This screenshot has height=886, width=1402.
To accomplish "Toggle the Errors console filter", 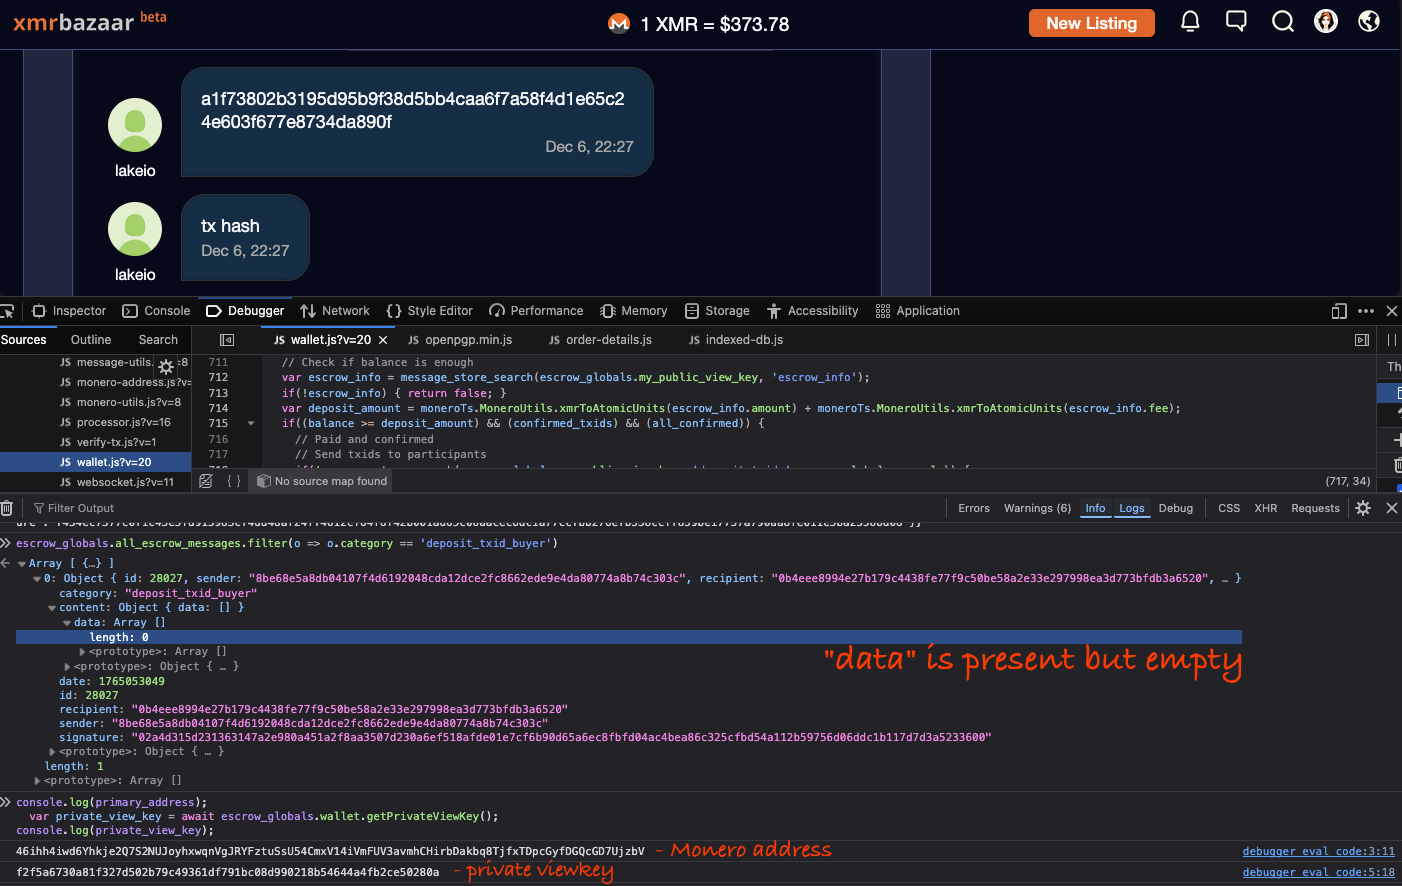I will click(x=974, y=508).
